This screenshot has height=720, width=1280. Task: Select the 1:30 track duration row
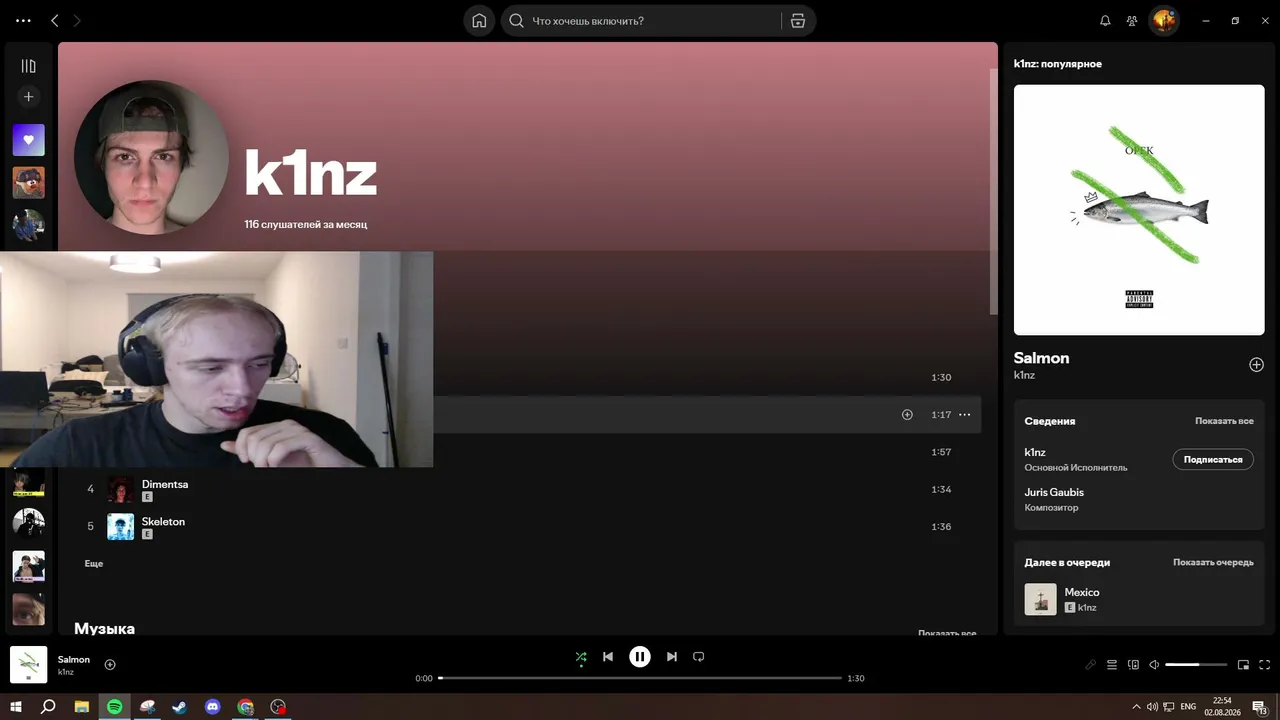pos(941,378)
